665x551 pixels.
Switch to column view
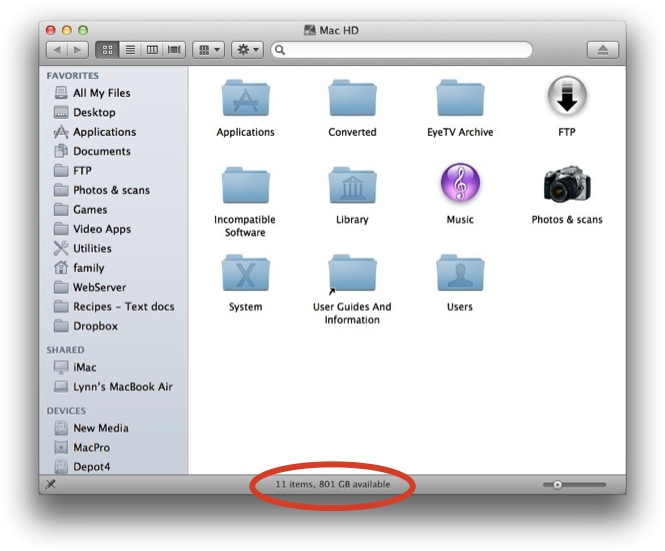coord(152,50)
